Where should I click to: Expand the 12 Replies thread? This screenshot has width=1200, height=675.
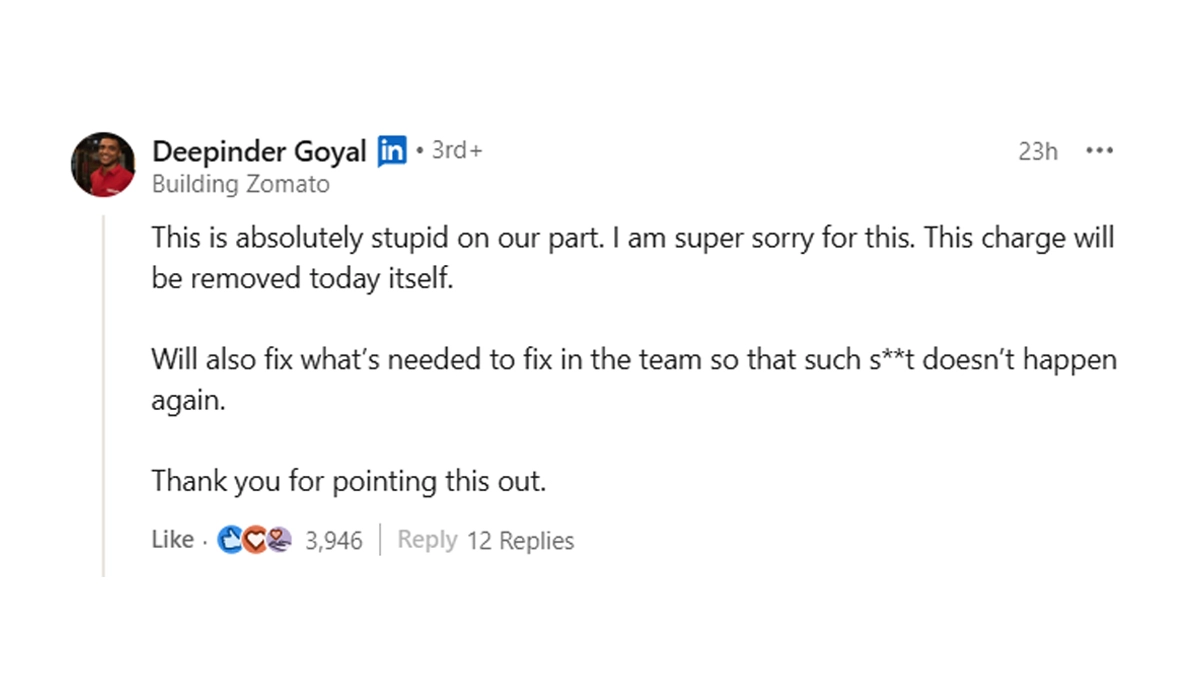point(520,541)
